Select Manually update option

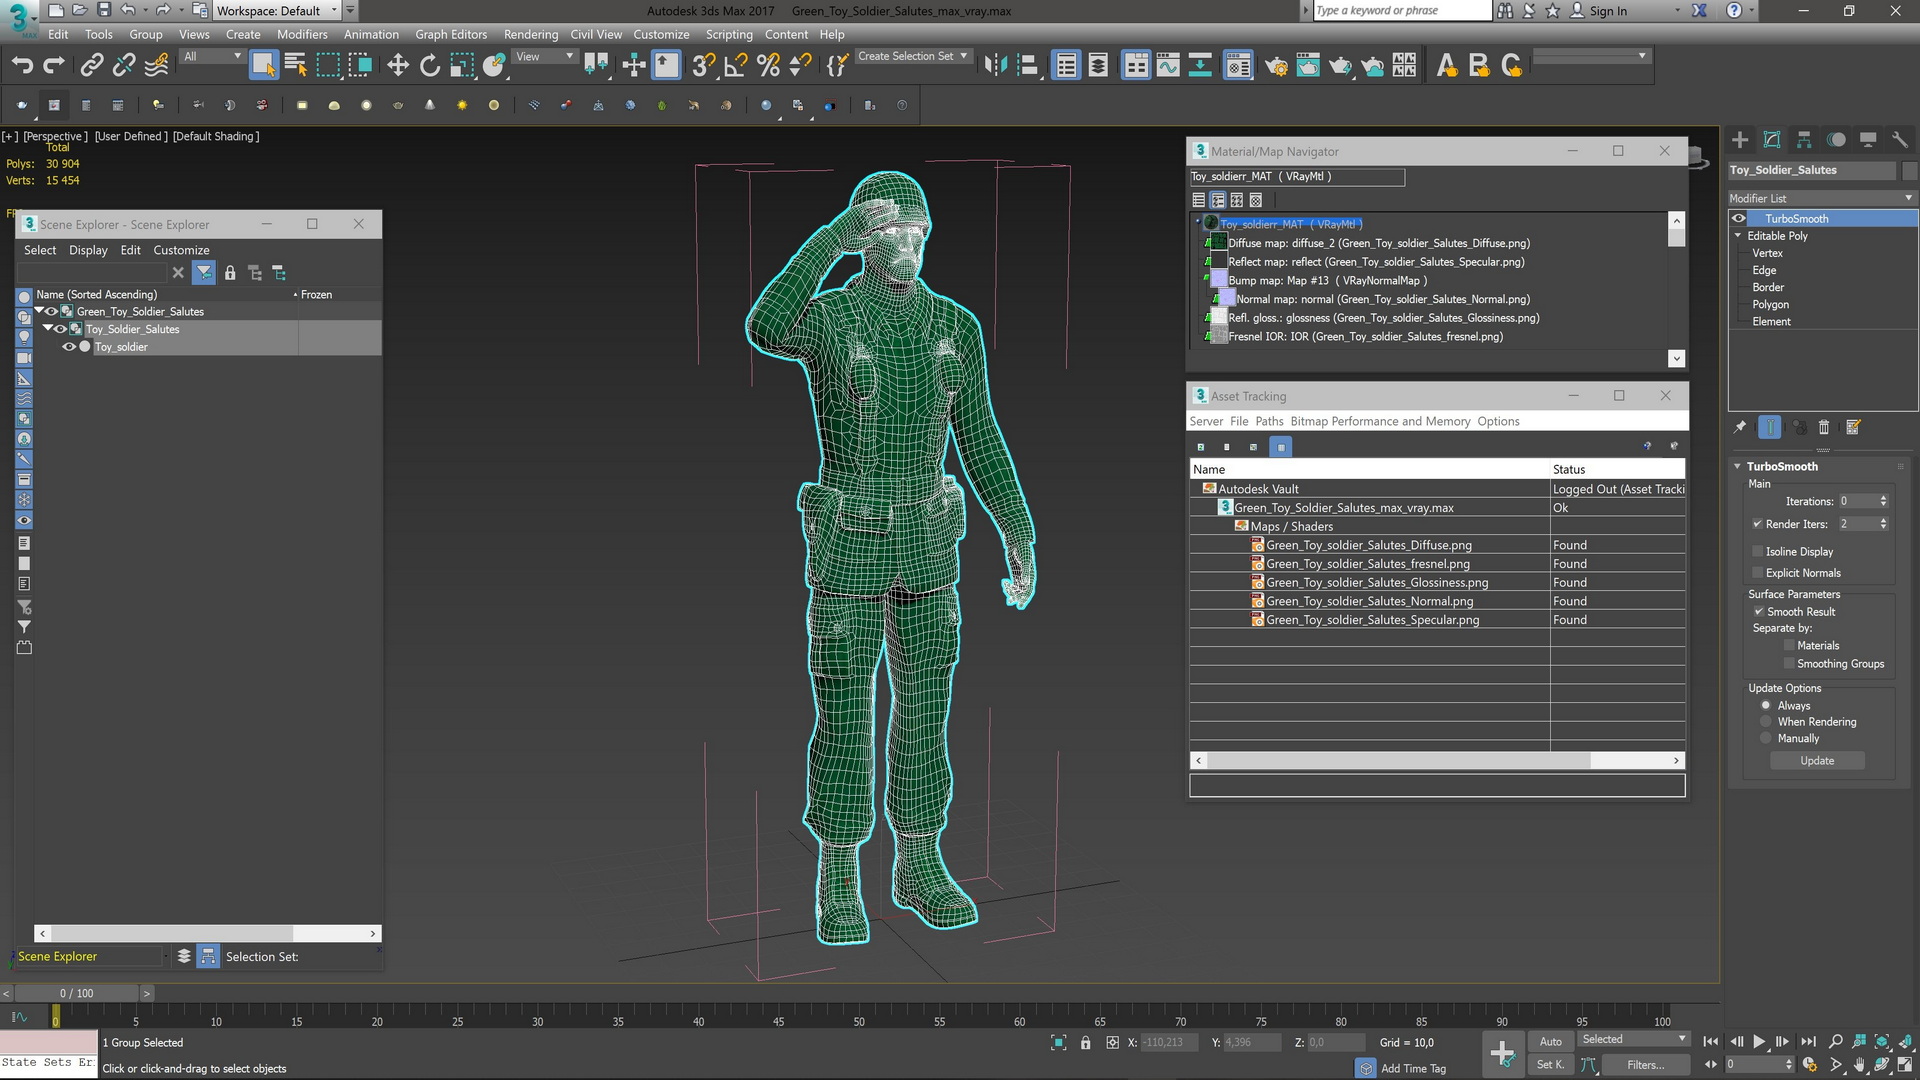[x=1766, y=739]
